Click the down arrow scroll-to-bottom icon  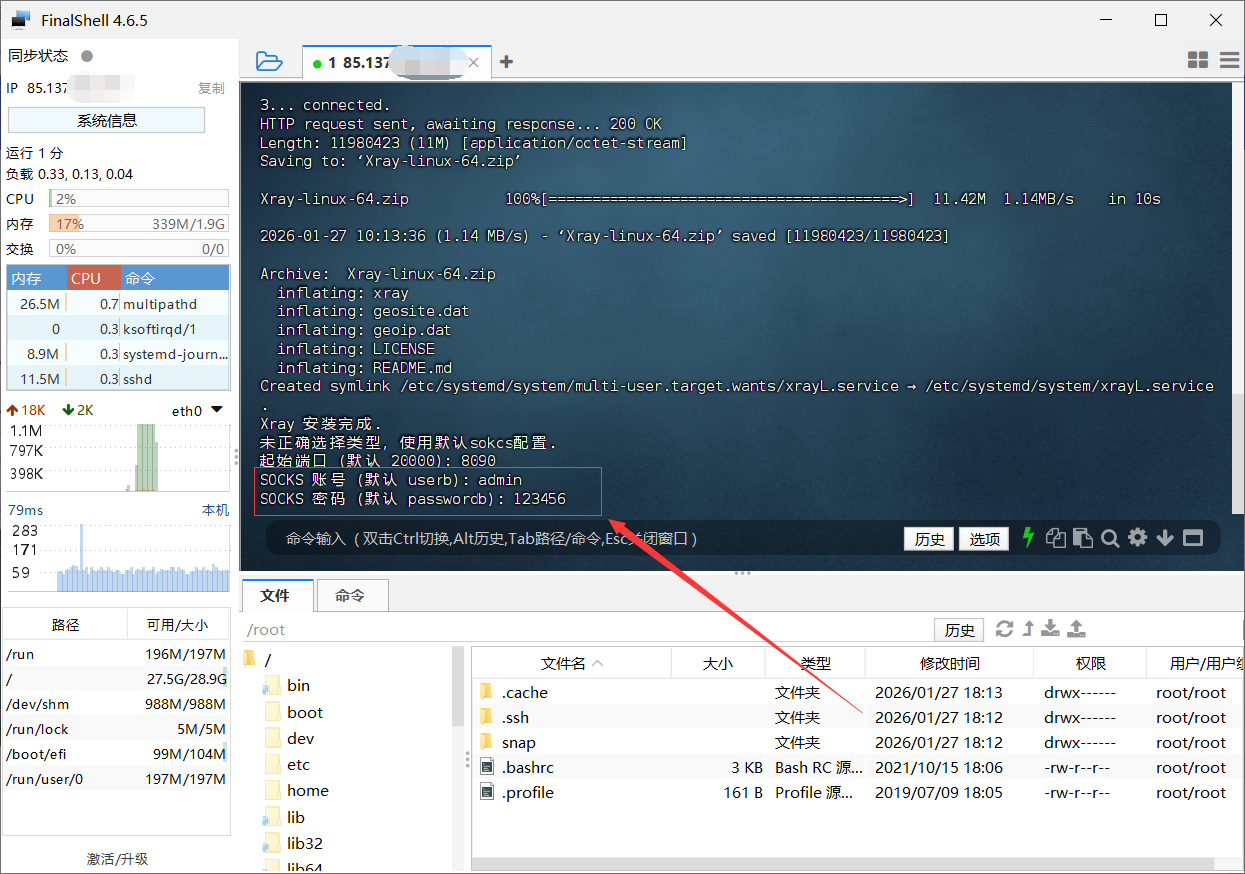pos(1165,538)
